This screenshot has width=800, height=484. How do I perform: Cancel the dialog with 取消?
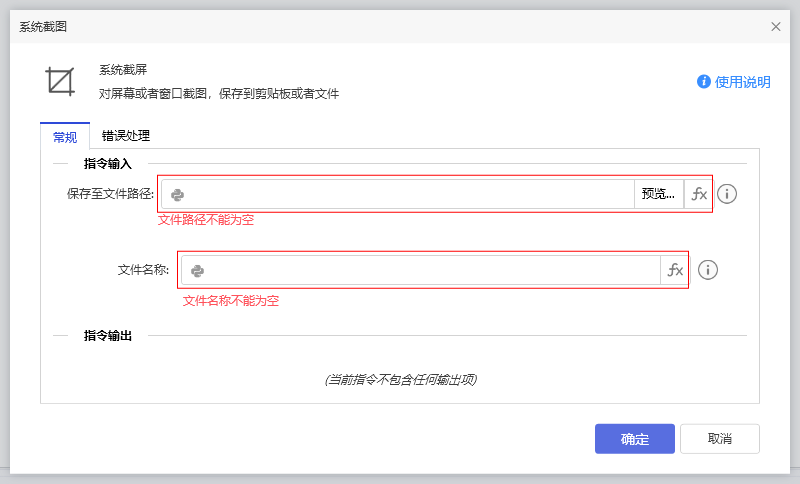point(719,439)
